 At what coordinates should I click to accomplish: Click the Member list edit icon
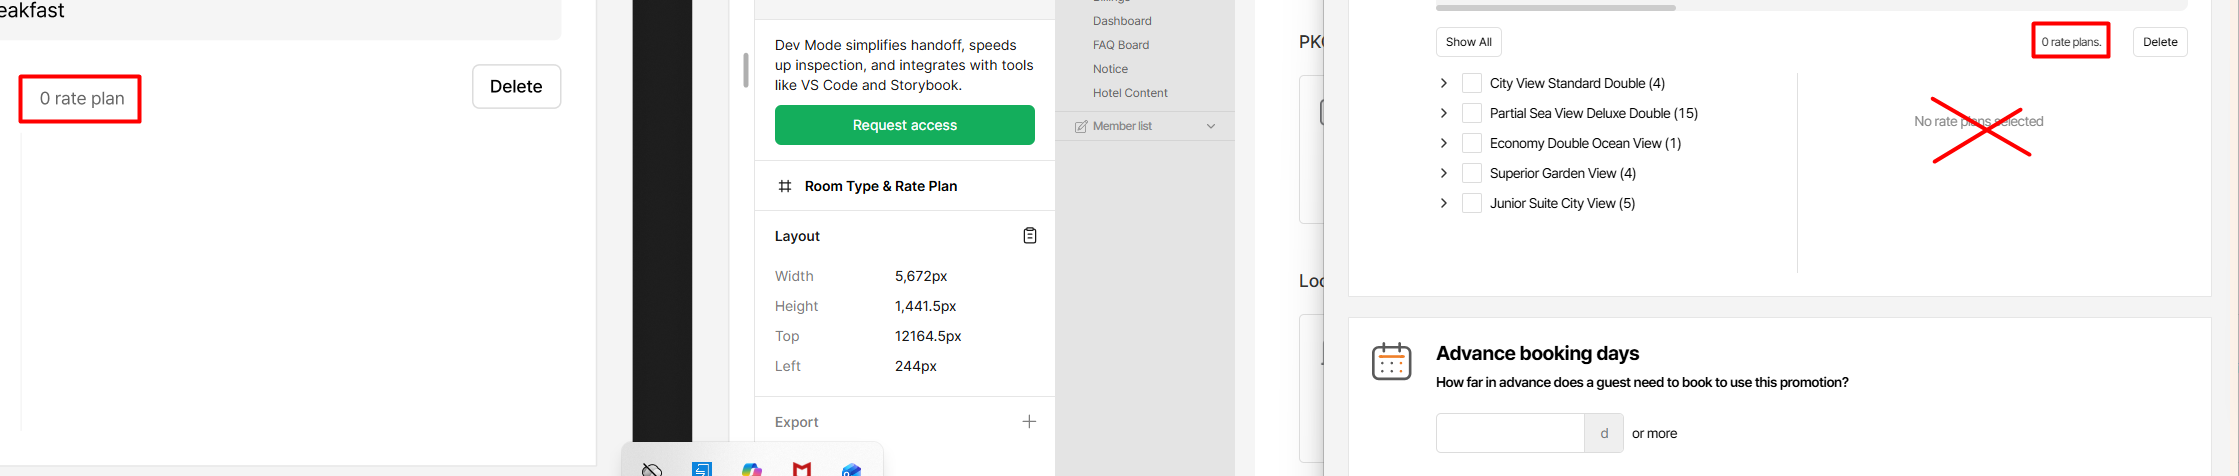click(x=1081, y=126)
